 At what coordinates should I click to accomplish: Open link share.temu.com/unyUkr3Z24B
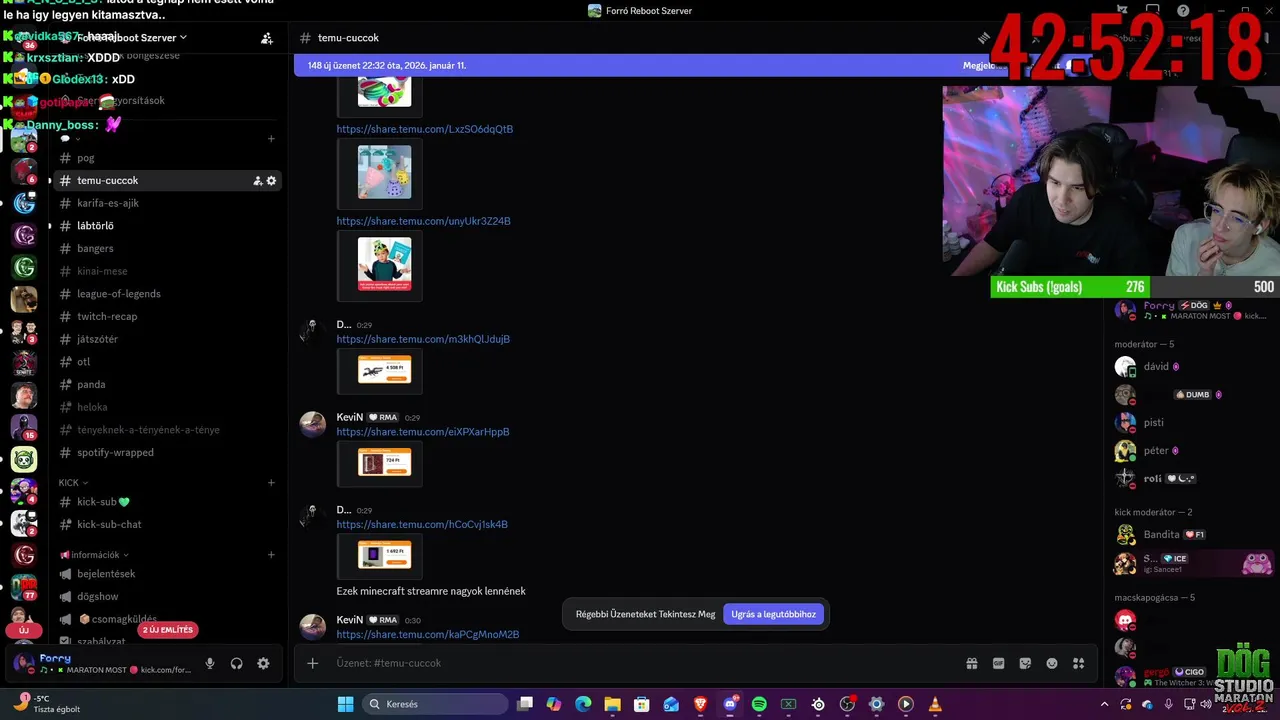[423, 221]
